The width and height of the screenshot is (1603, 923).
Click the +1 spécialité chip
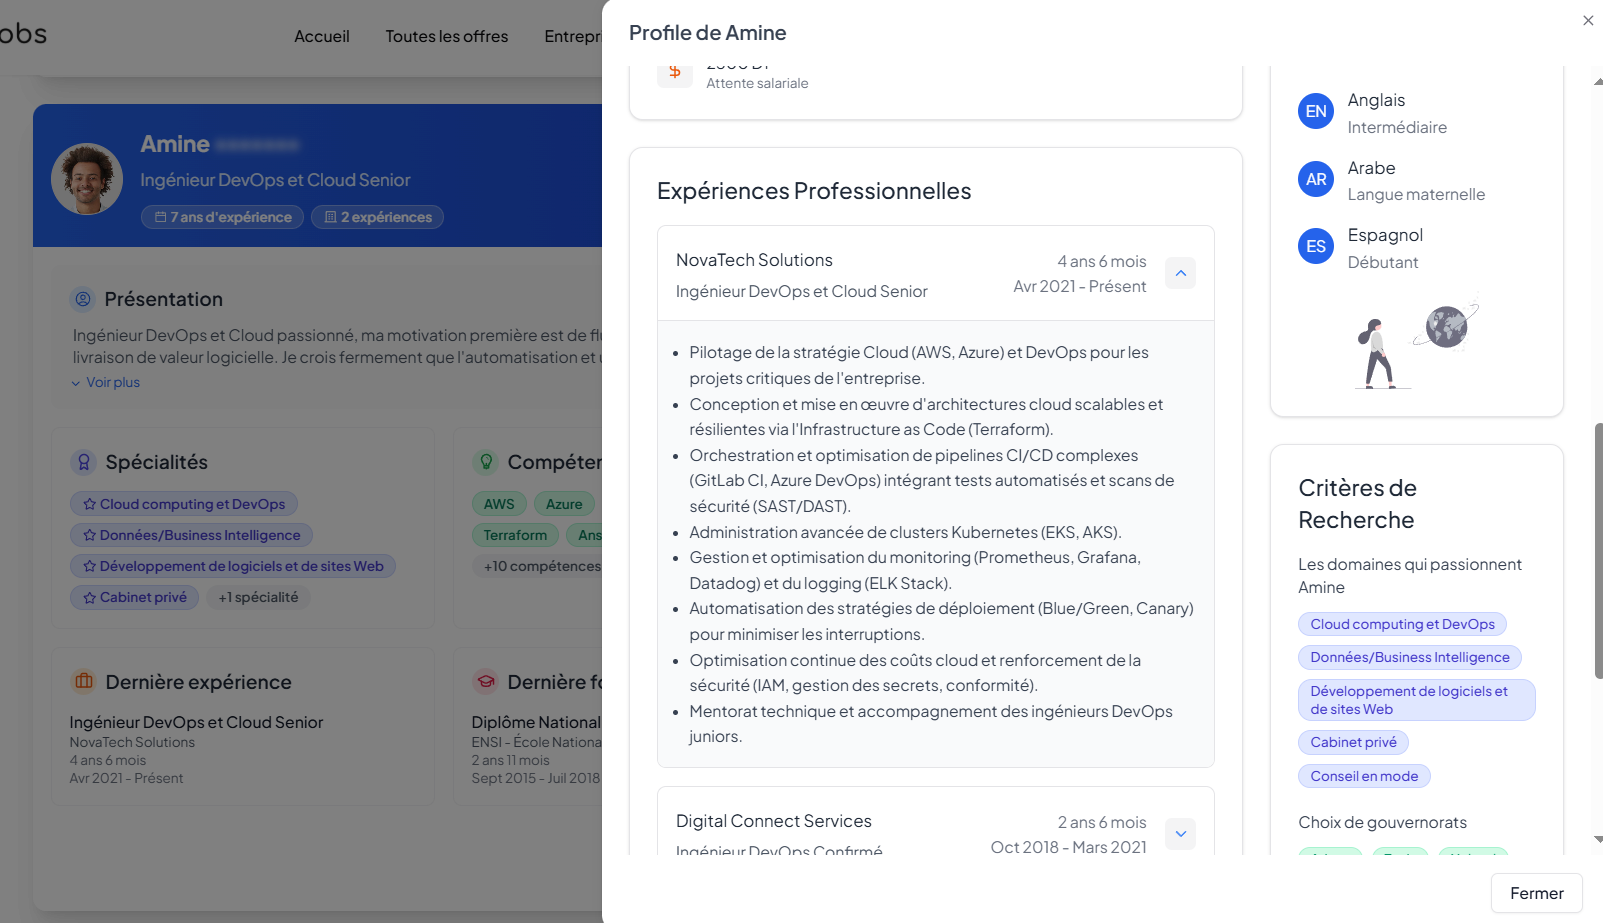click(x=258, y=597)
